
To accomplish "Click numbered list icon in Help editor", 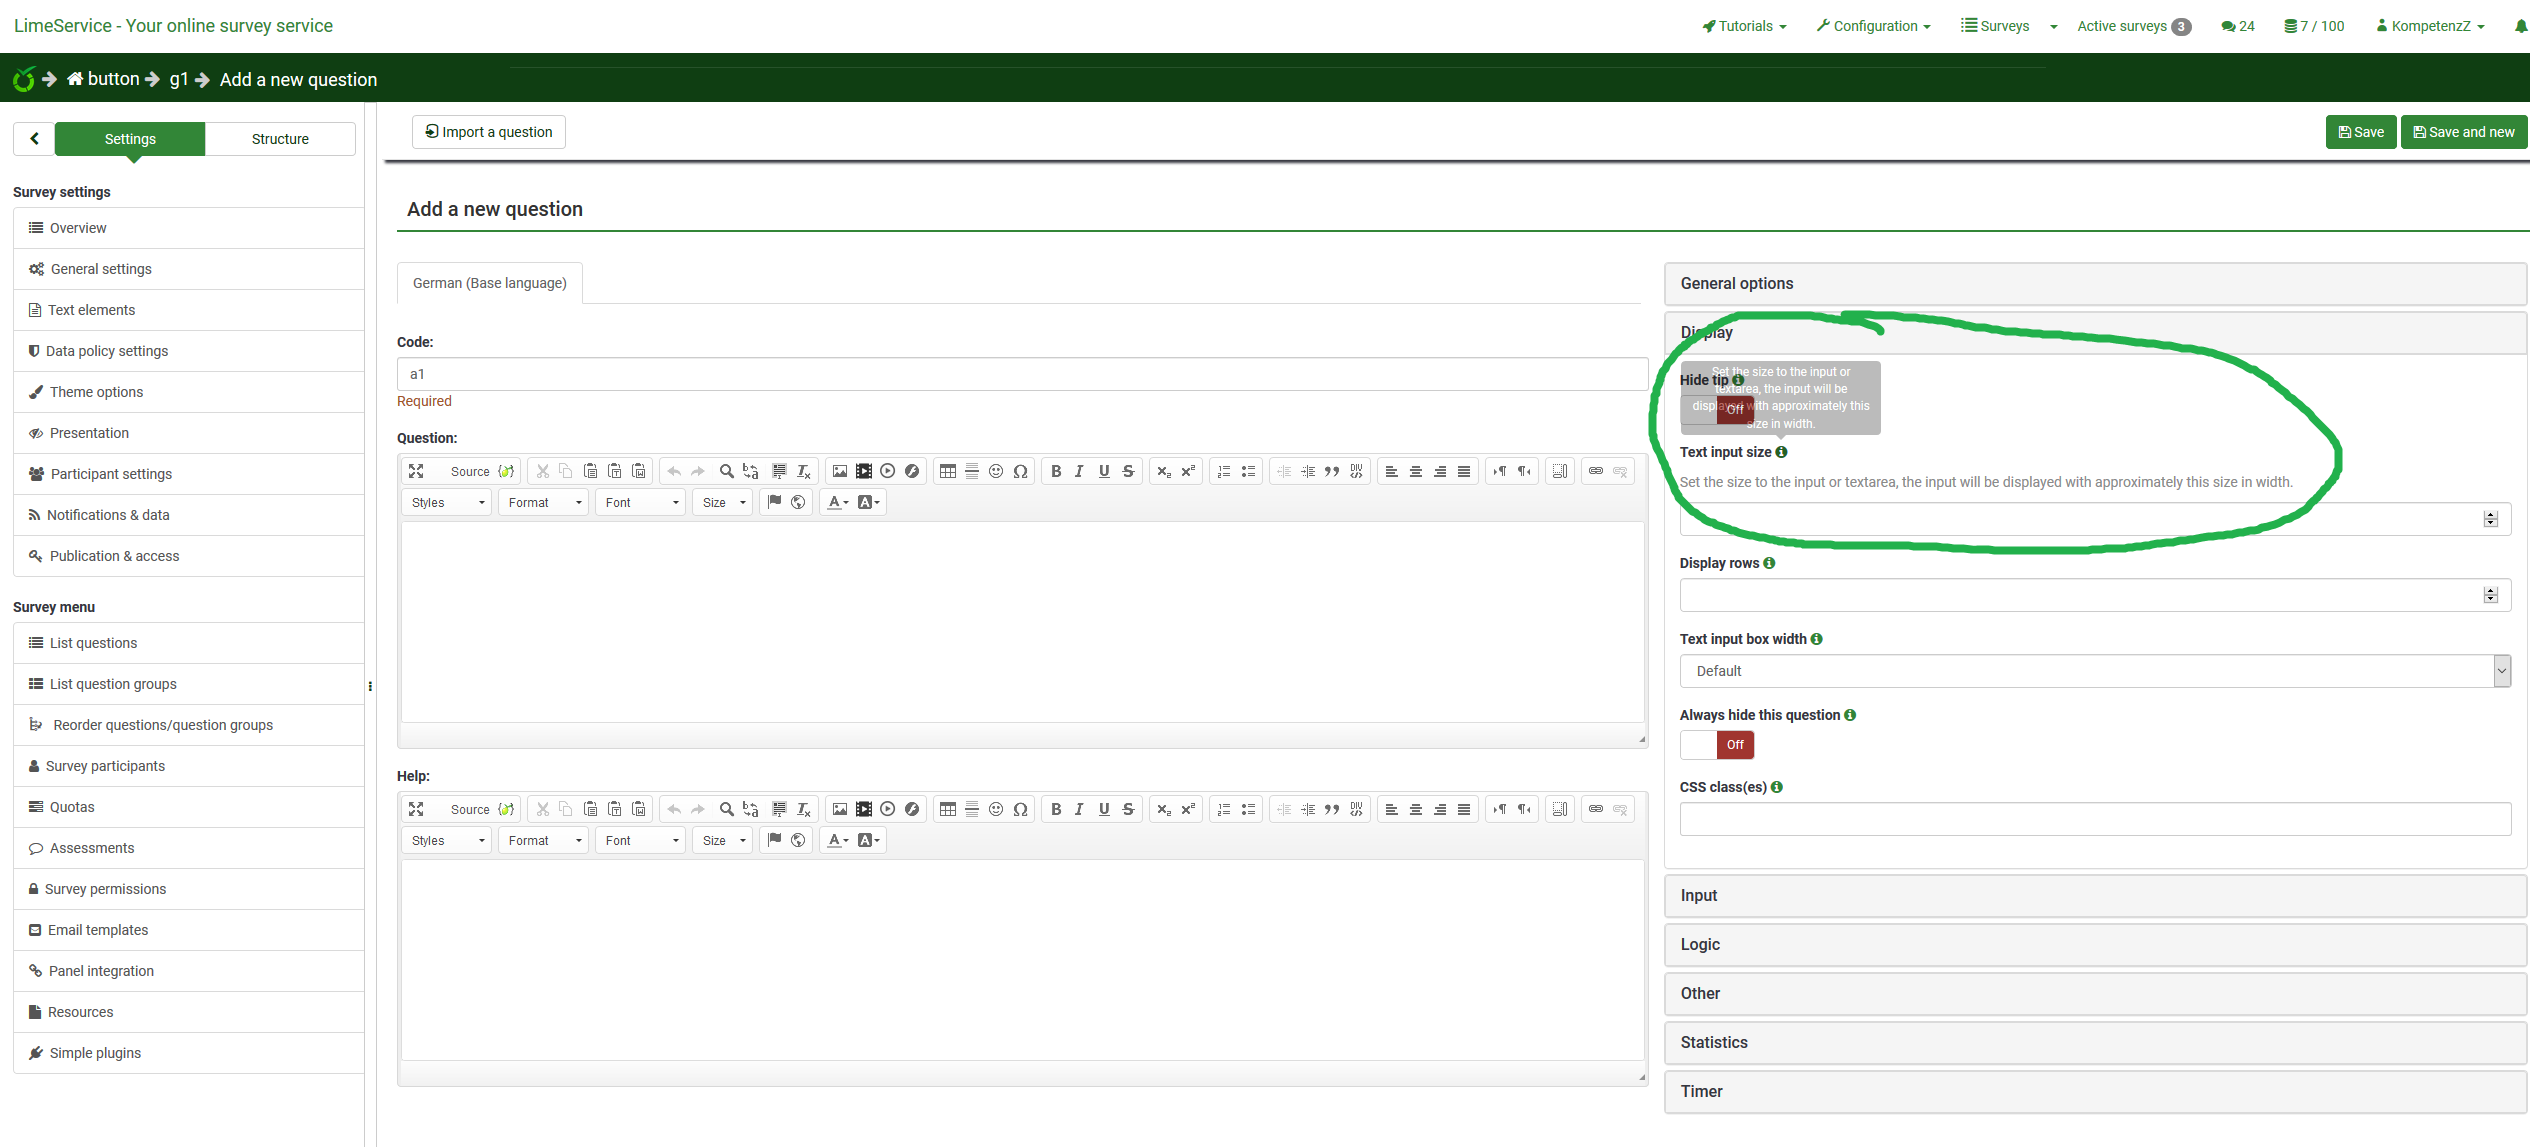I will pyautogui.click(x=1224, y=809).
